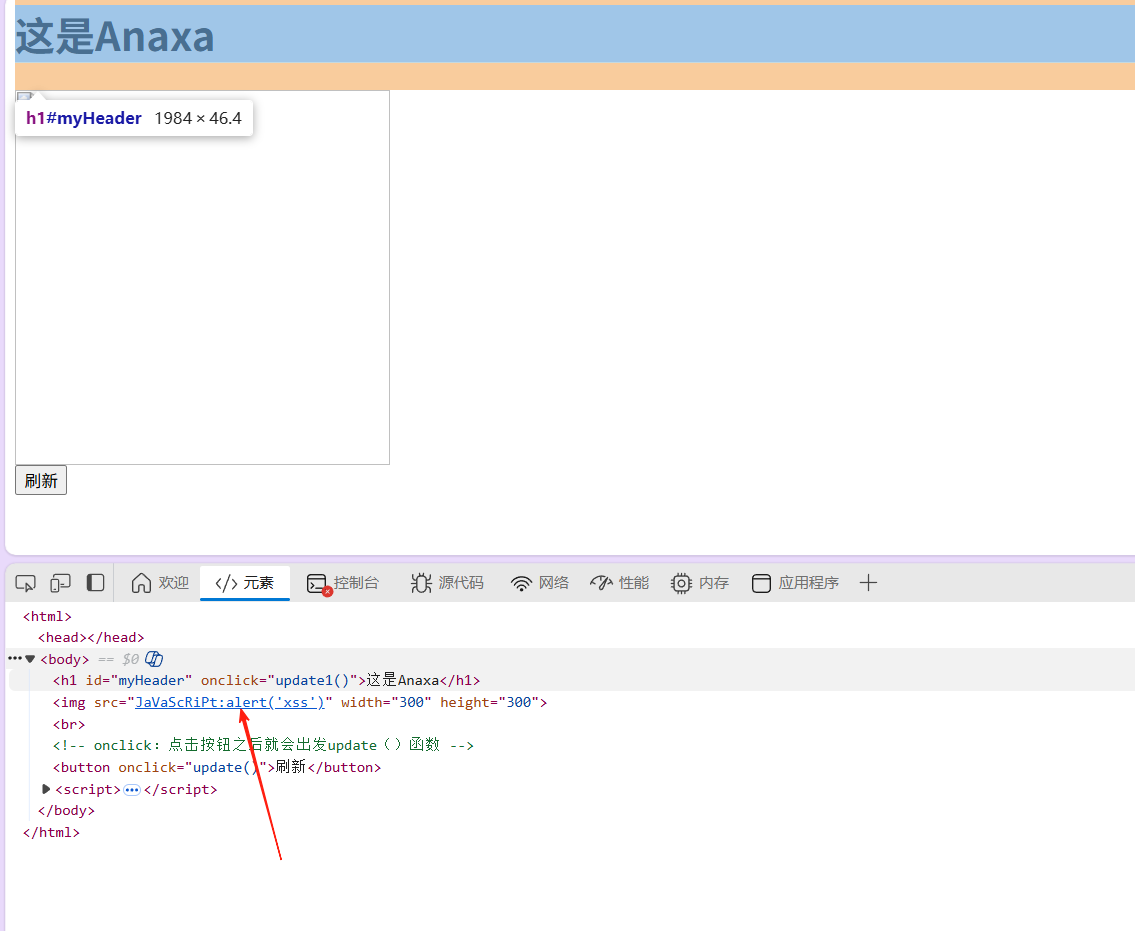
Task: Select the <html> opening tag row
Action: [x=47, y=616]
